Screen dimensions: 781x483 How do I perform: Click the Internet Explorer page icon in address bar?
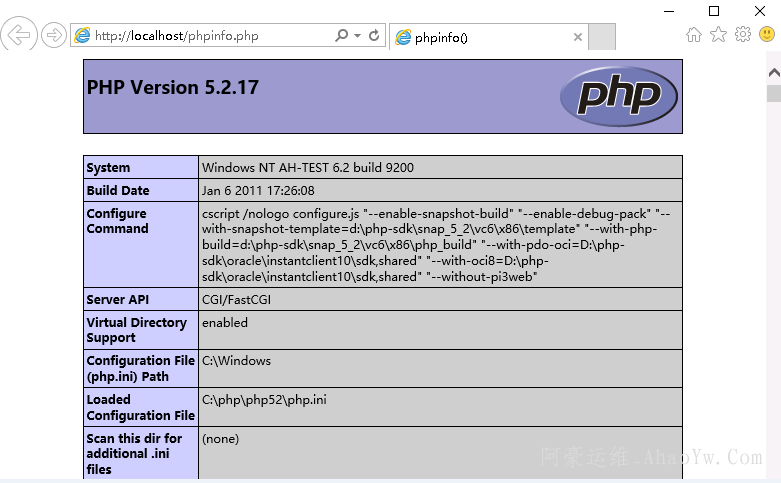click(82, 36)
